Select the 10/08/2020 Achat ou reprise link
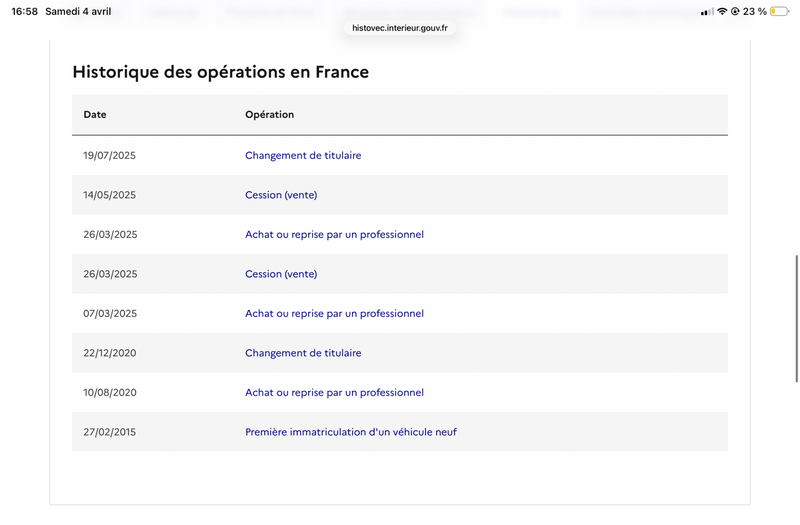800x525 pixels. point(334,393)
